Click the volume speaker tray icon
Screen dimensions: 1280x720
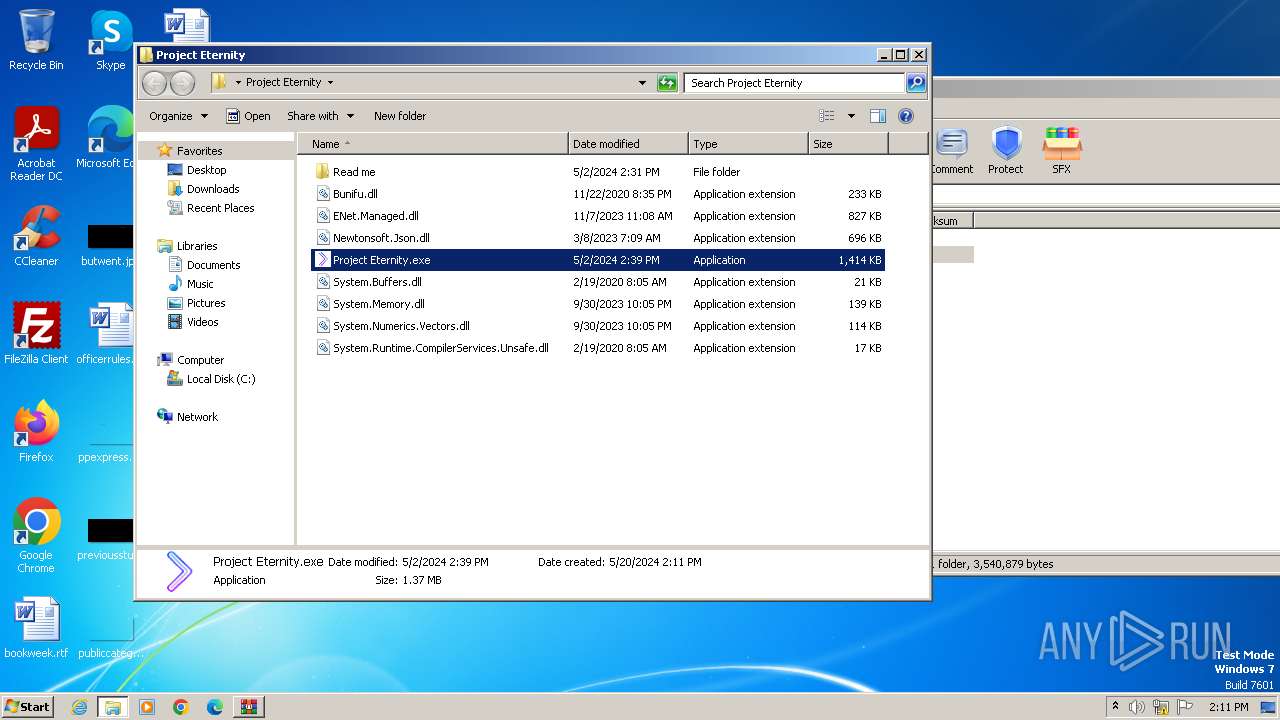tap(1136, 707)
